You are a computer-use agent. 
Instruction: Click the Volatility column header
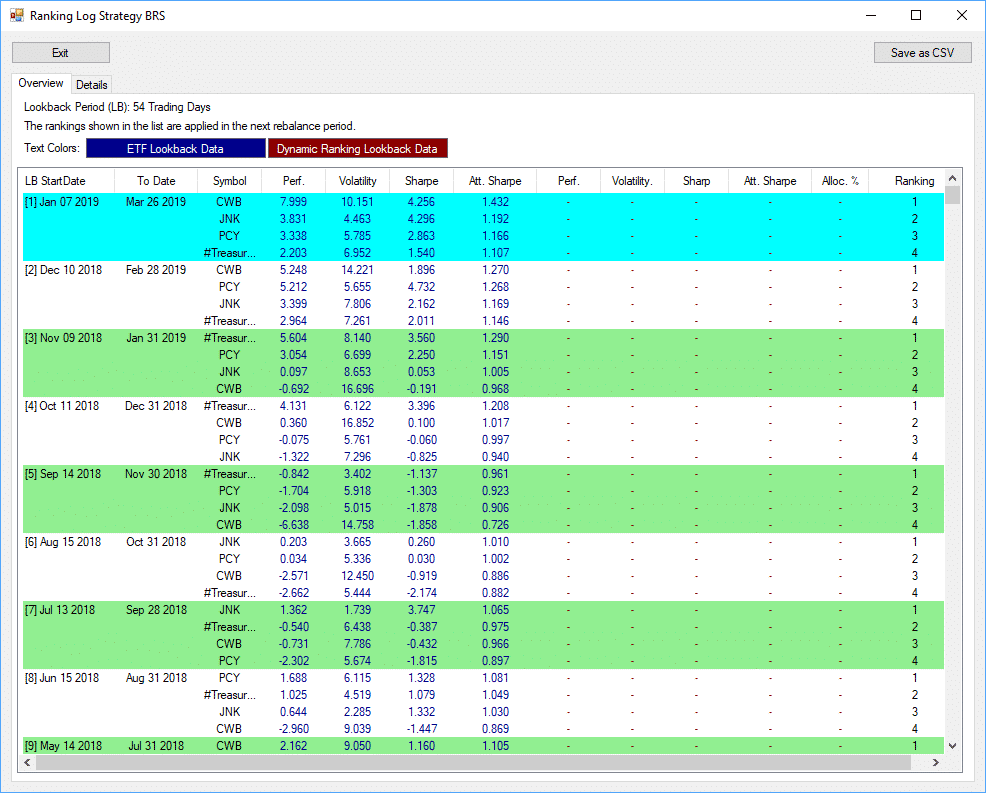(x=357, y=180)
